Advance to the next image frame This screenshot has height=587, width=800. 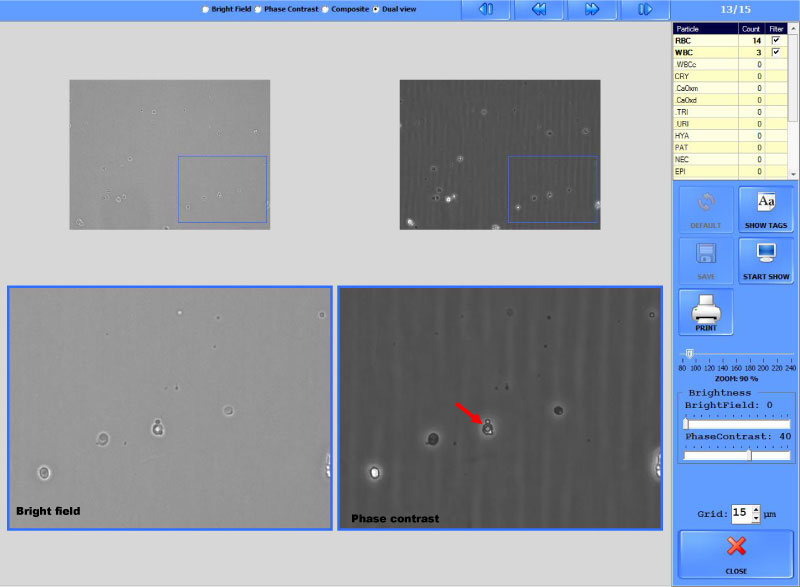point(592,9)
